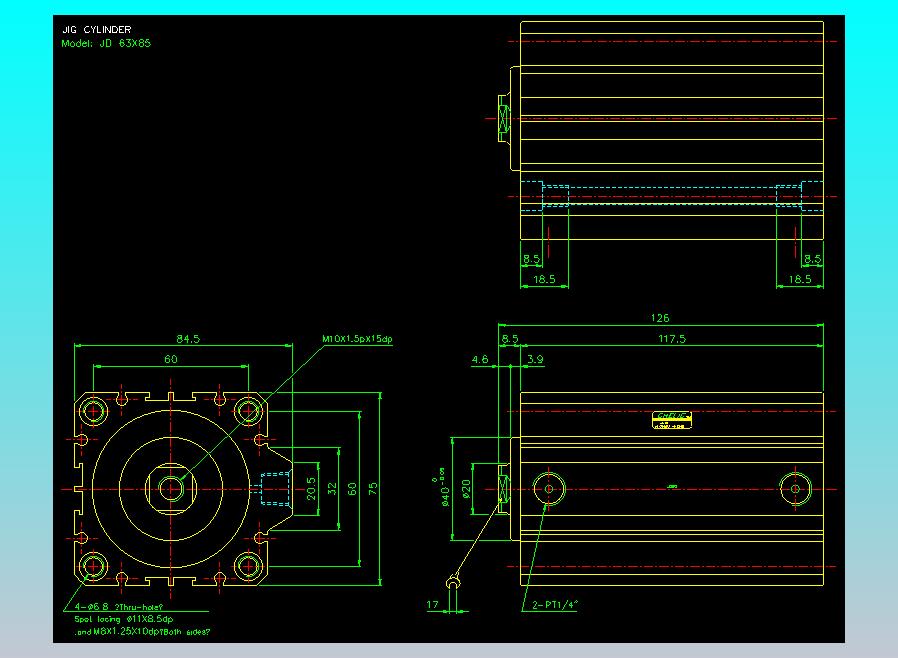Click the "20.5" dimension value

(311, 488)
